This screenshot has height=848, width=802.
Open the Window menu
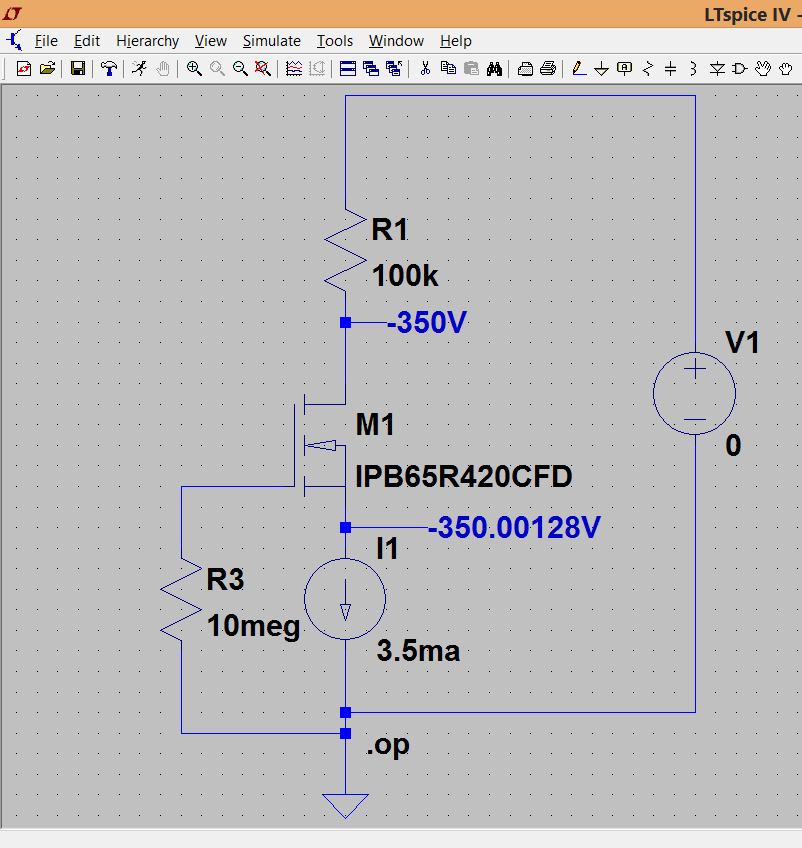(x=396, y=41)
